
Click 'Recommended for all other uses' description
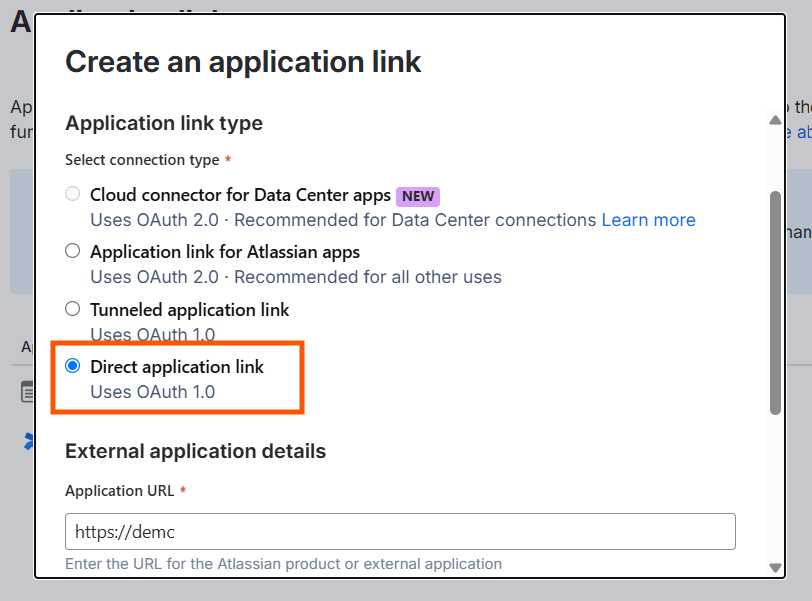tap(368, 277)
